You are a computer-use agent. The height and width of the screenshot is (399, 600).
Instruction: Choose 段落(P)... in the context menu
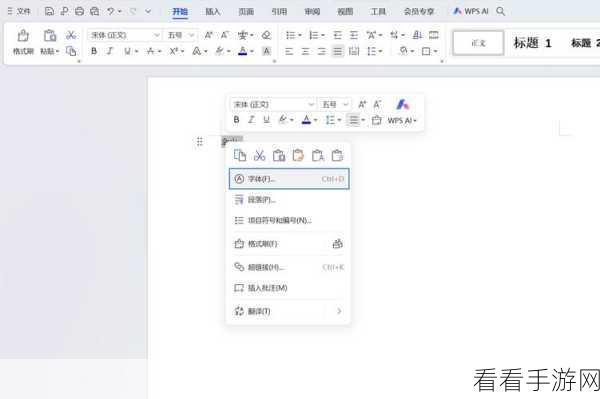(x=289, y=199)
